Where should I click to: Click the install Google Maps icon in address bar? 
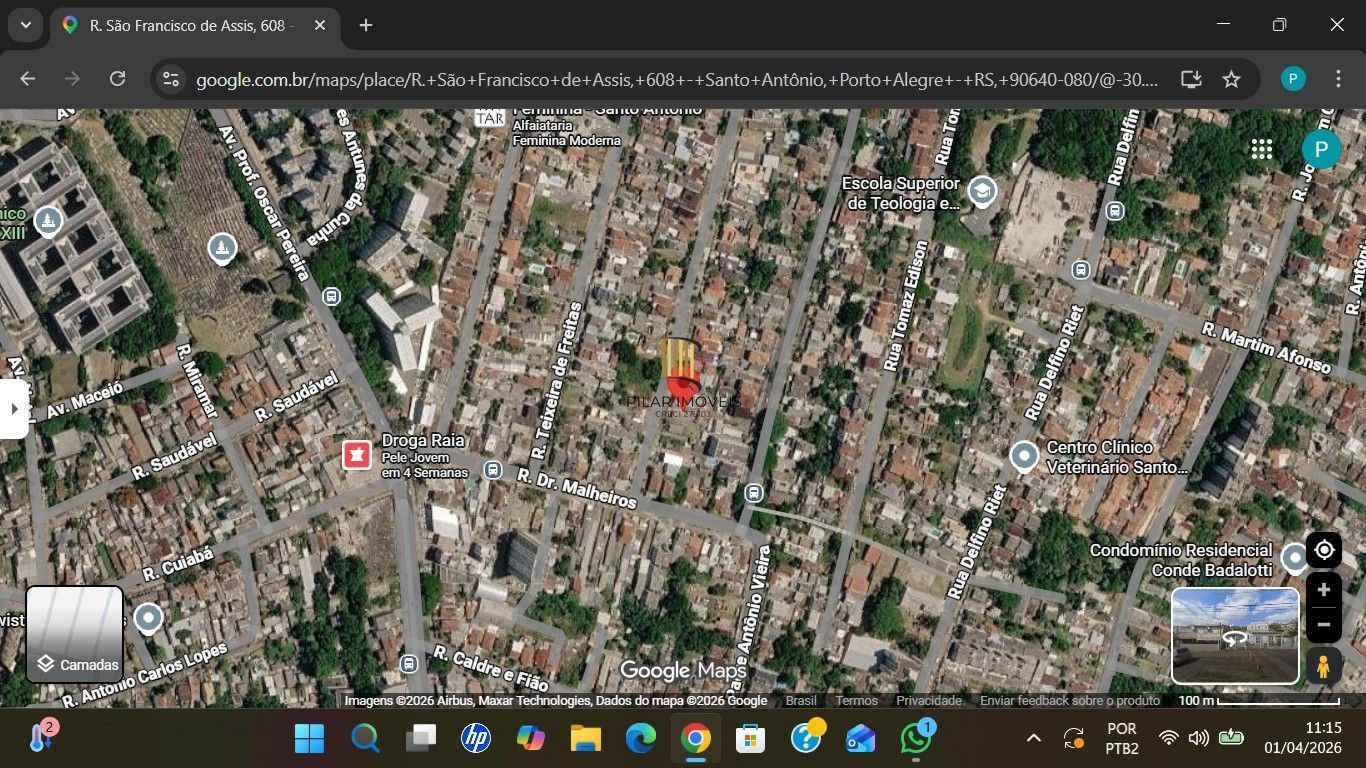[1190, 79]
